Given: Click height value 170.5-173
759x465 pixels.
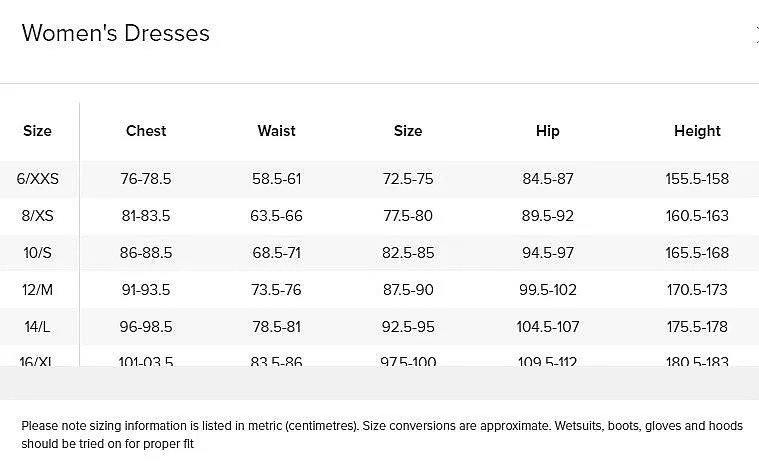Looking at the screenshot, I should [697, 289].
